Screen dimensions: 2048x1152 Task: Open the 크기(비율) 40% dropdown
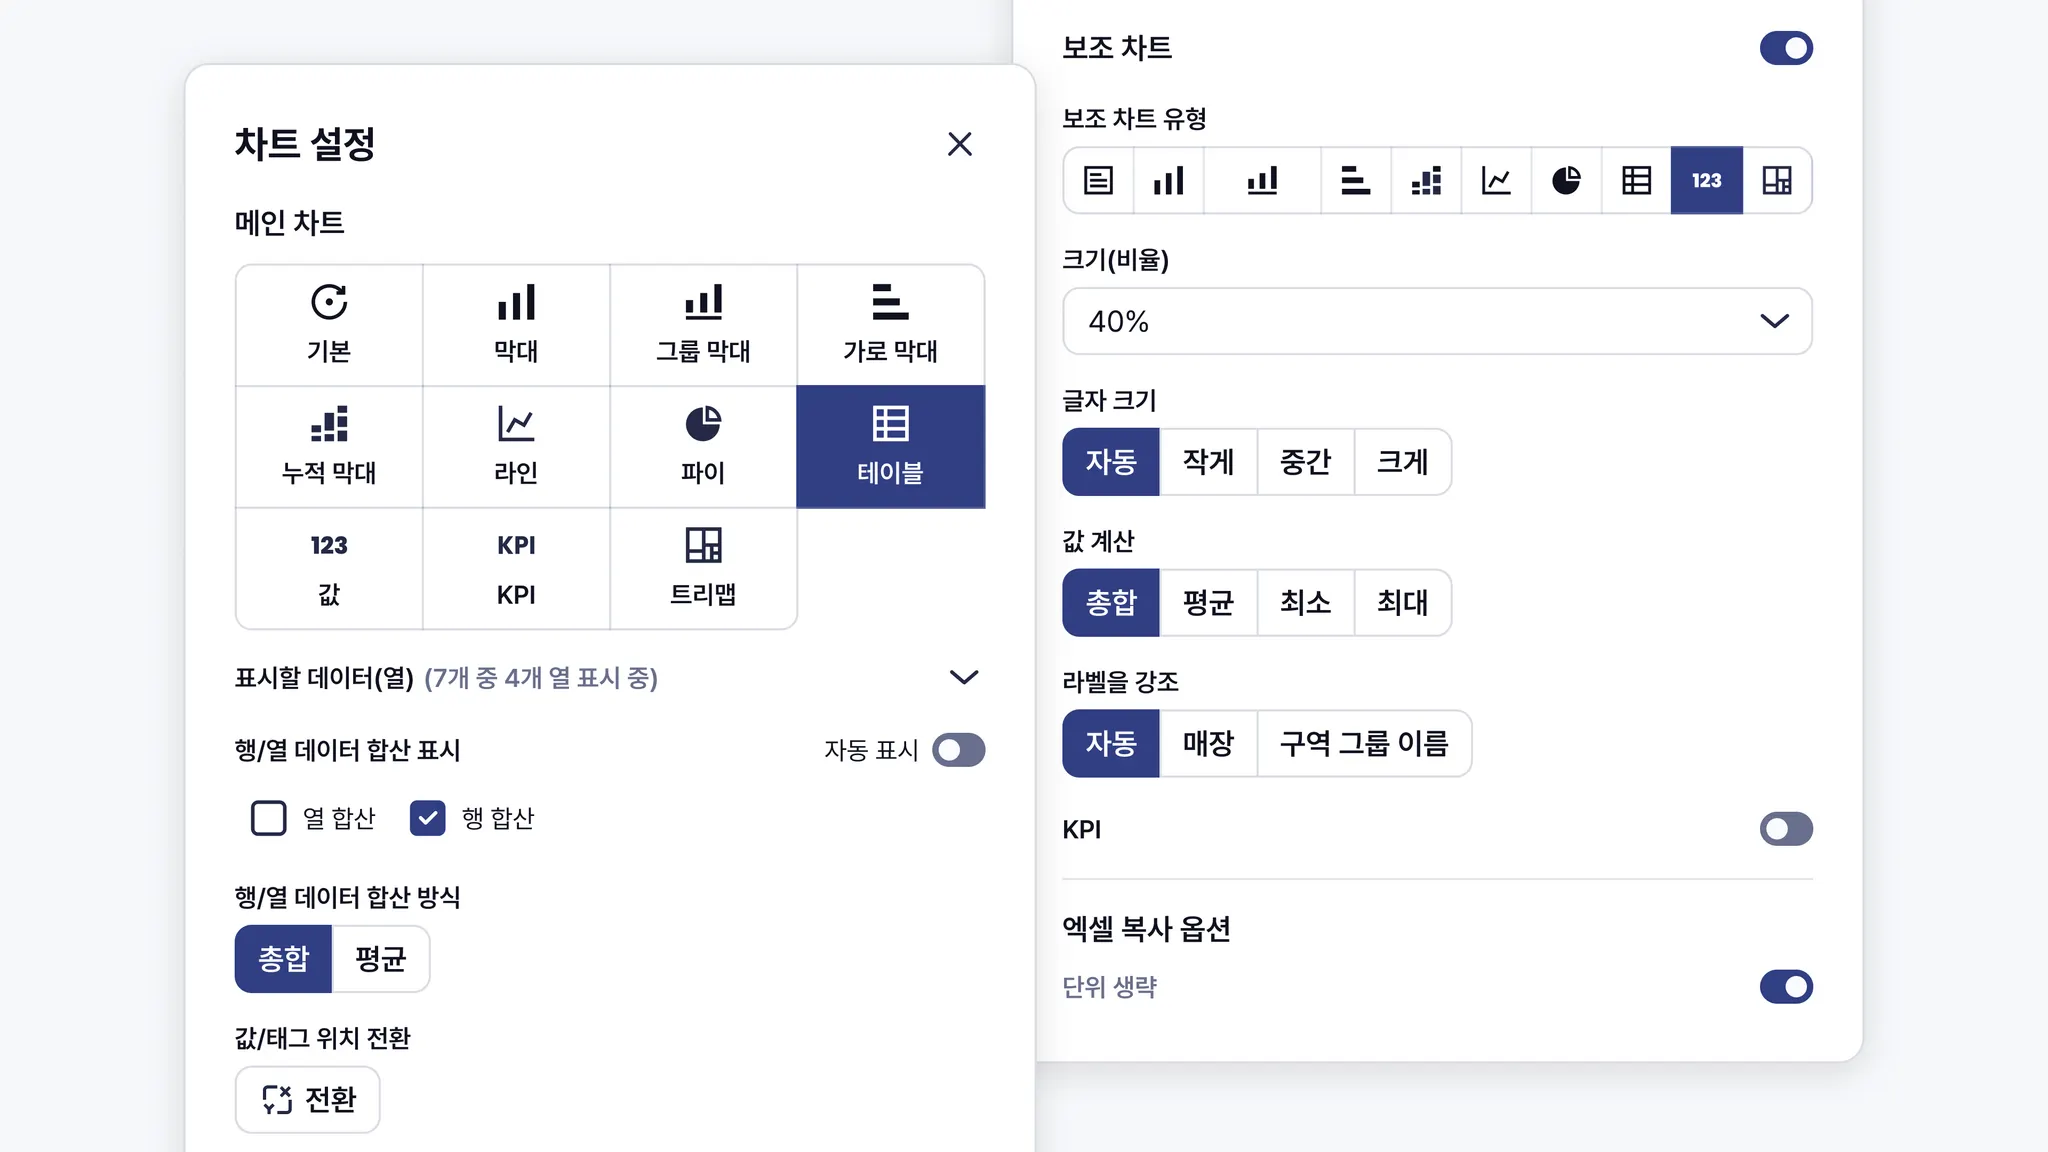1437,321
